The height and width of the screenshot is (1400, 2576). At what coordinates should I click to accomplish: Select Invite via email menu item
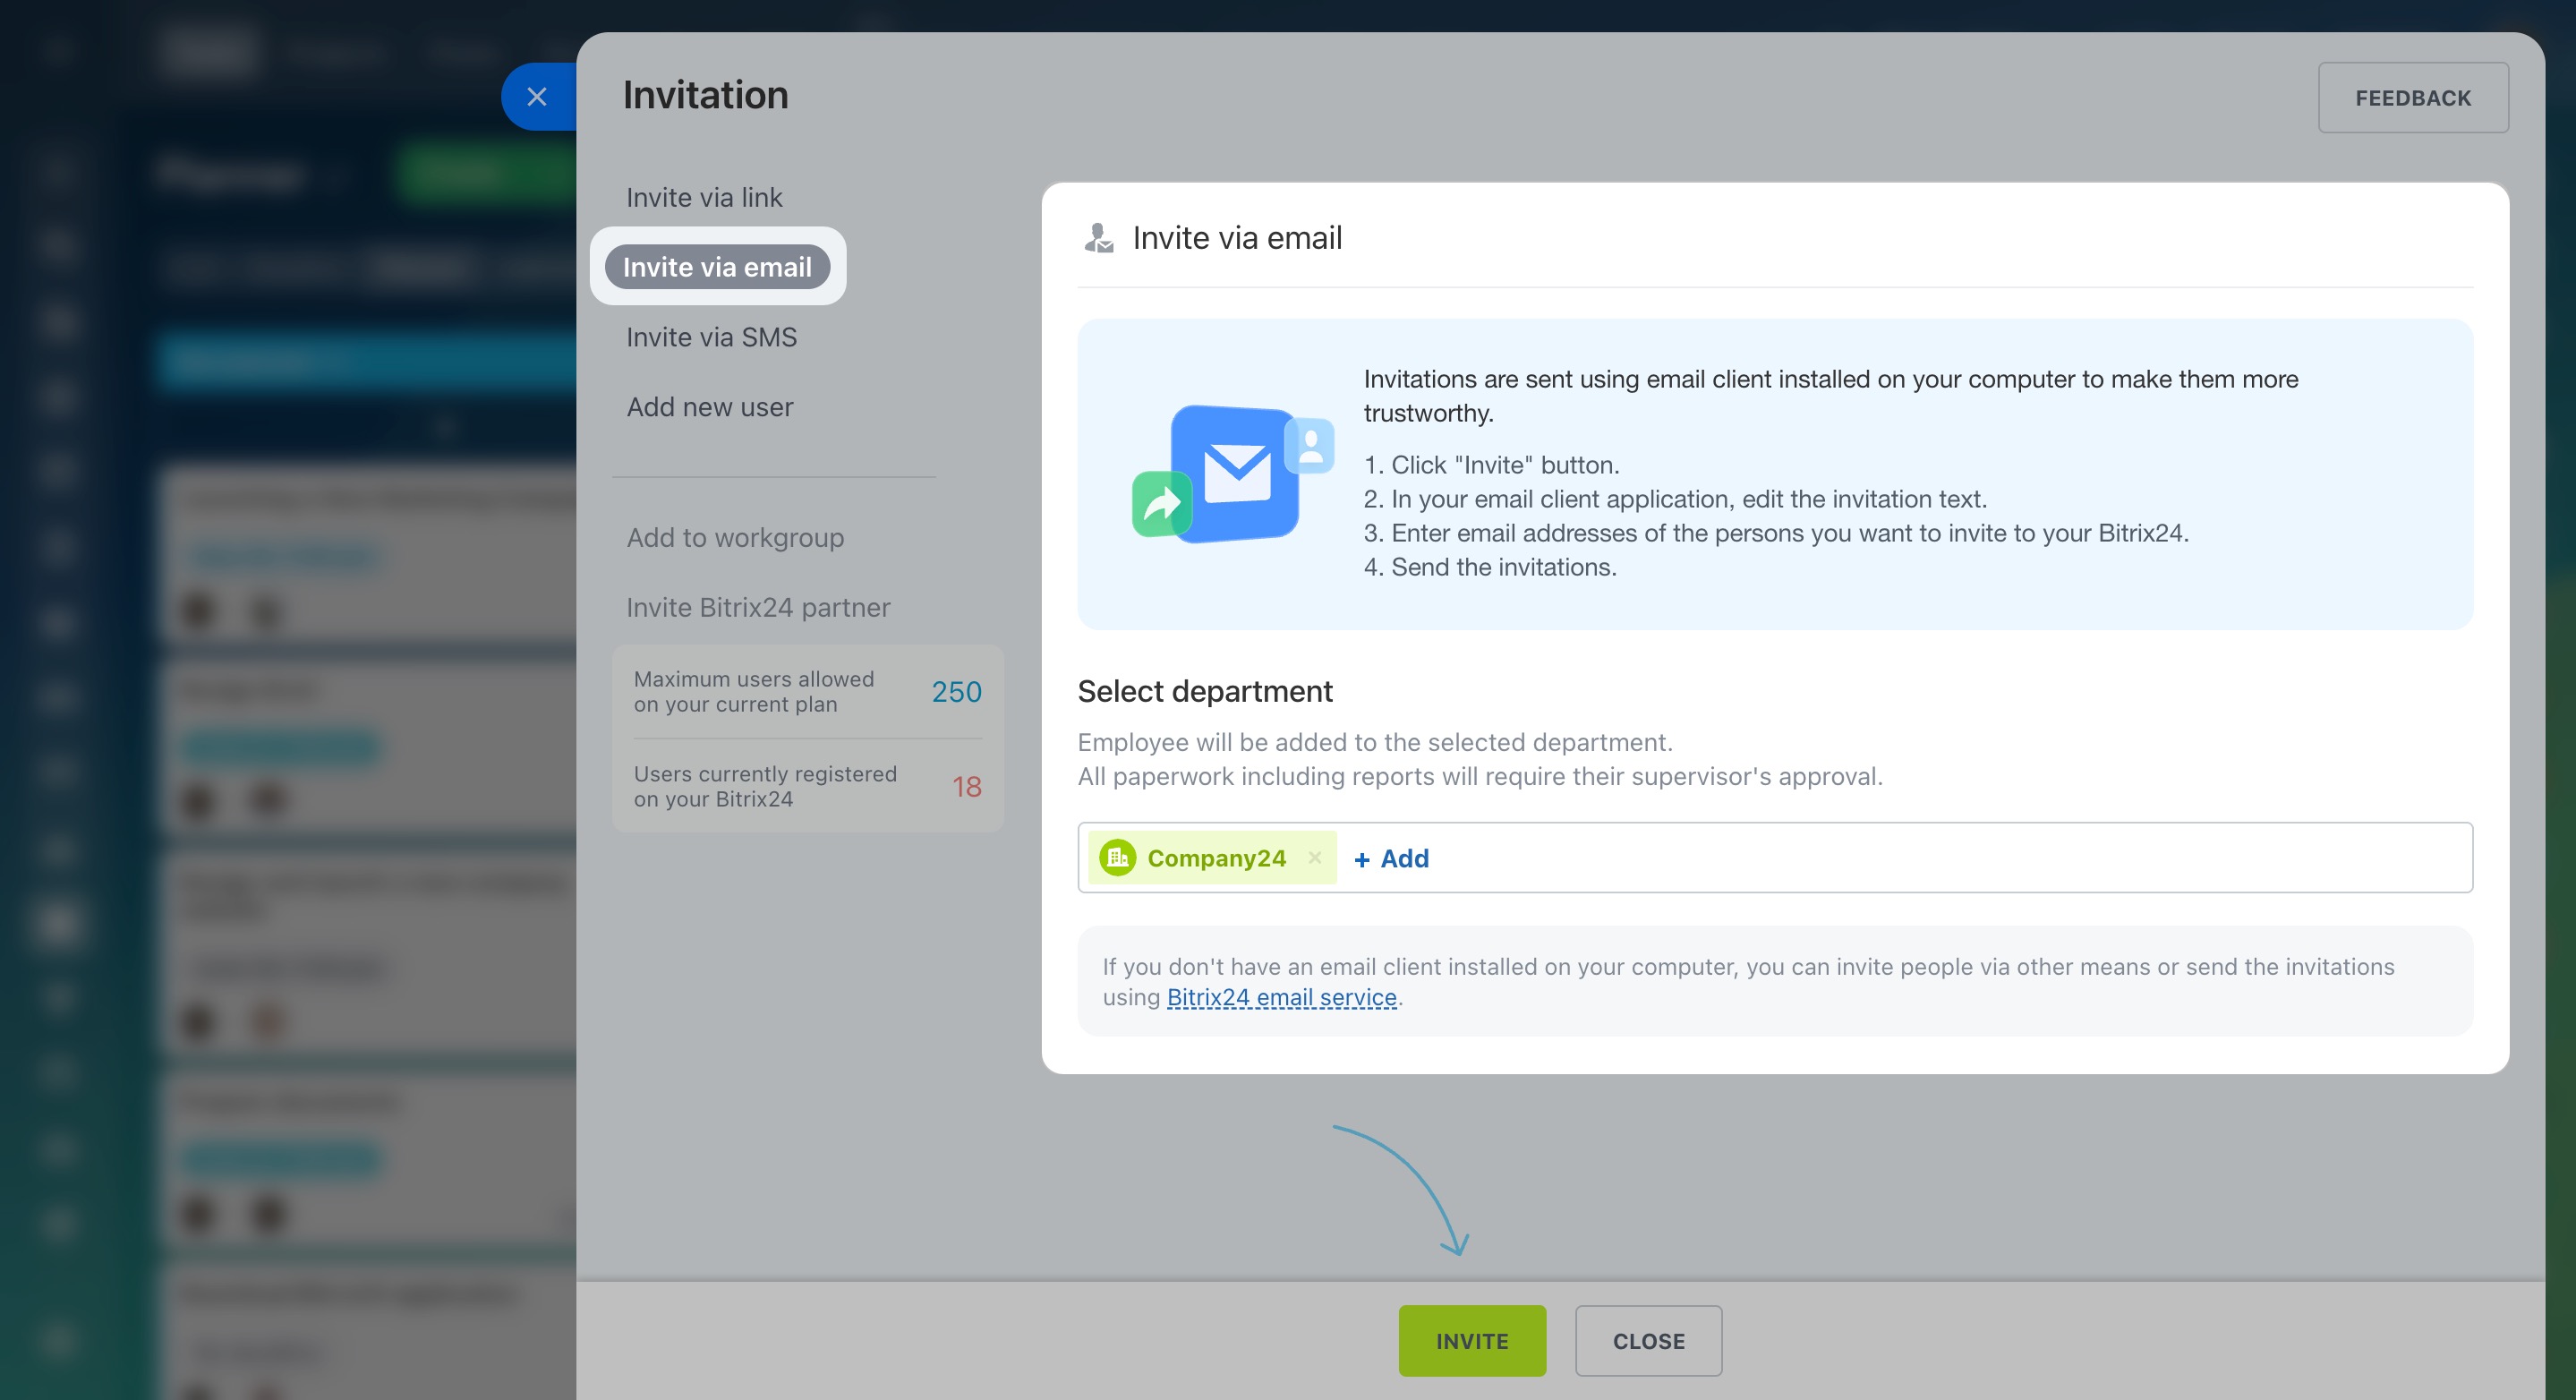717,267
